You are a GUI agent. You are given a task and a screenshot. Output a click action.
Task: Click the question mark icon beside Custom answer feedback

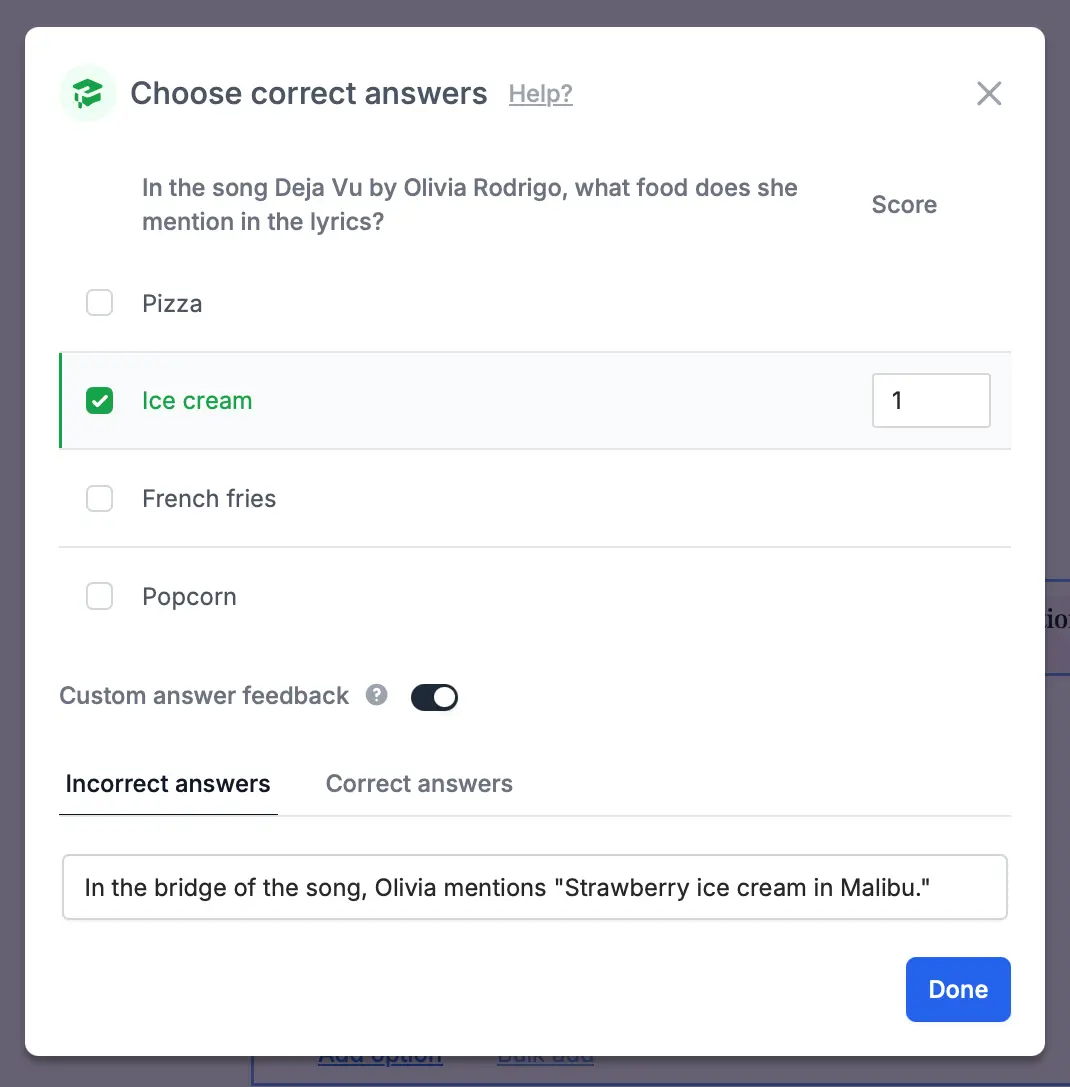pyautogui.click(x=377, y=695)
